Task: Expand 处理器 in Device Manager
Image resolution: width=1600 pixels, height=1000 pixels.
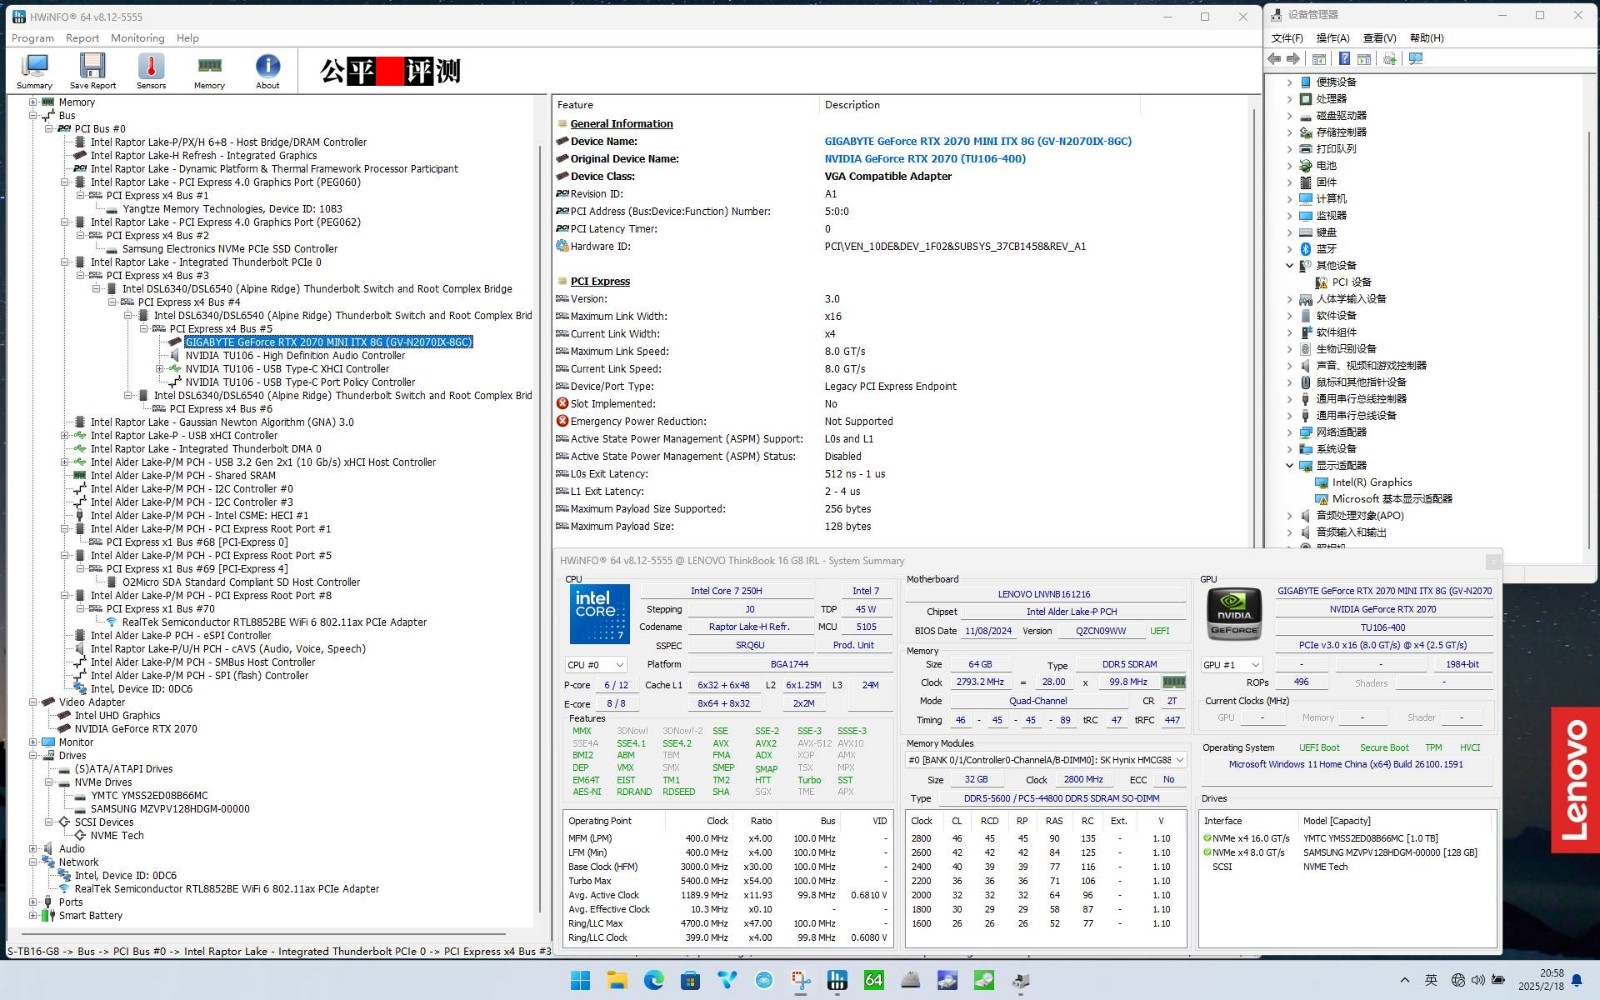Action: tap(1289, 99)
